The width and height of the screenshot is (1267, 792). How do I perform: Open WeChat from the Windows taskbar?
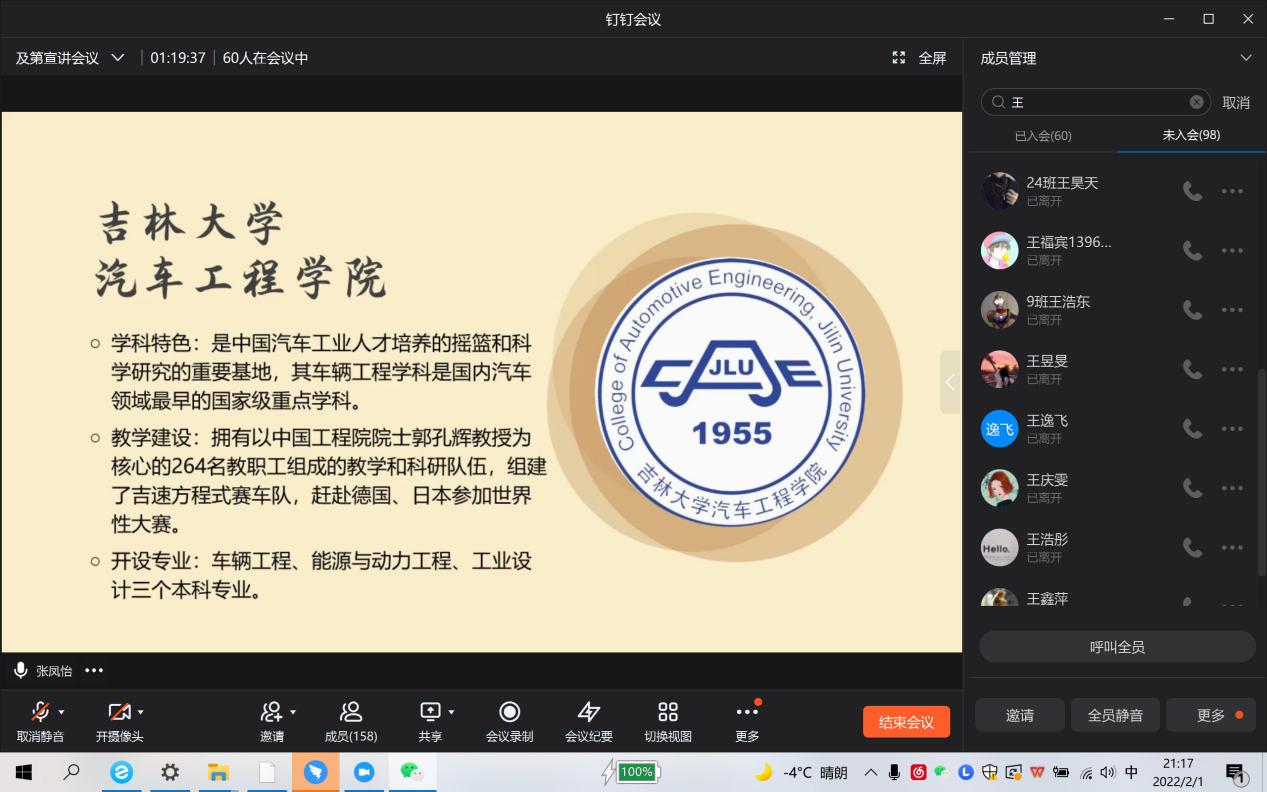(412, 772)
